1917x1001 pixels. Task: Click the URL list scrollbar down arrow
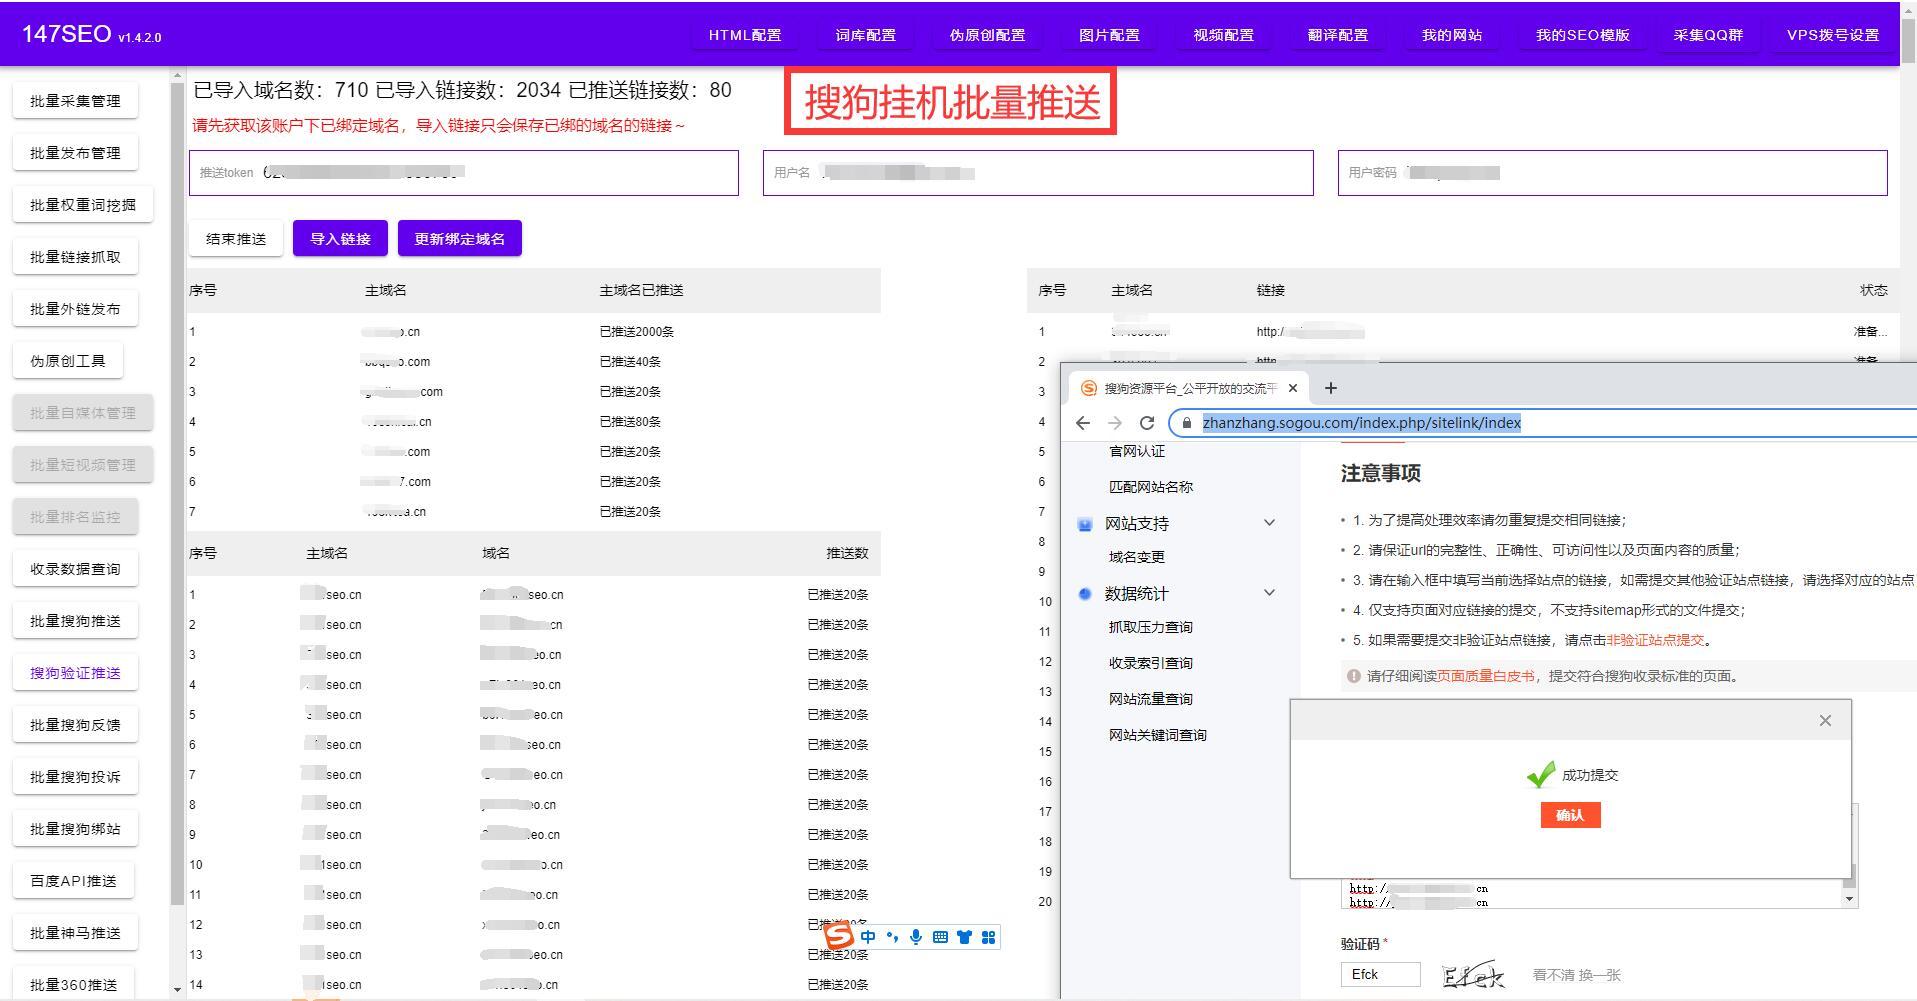1849,898
